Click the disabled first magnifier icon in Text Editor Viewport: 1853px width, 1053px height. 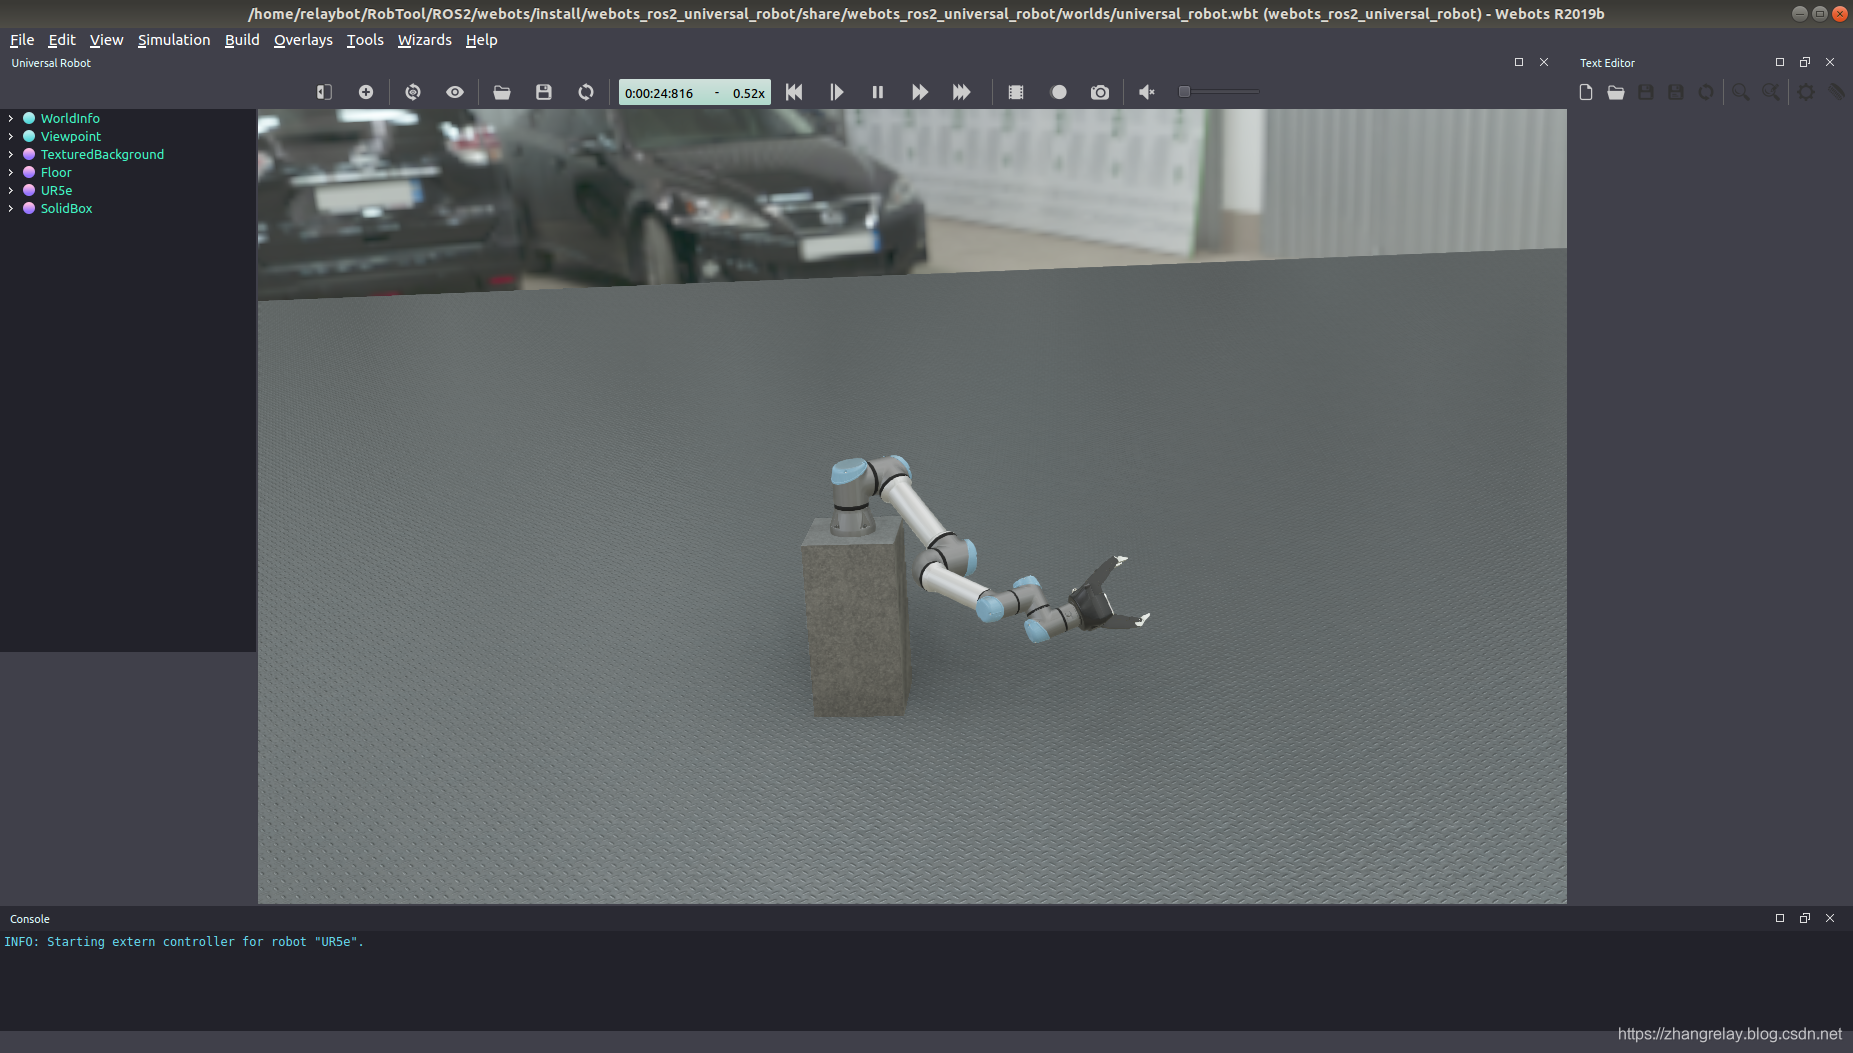[1741, 92]
